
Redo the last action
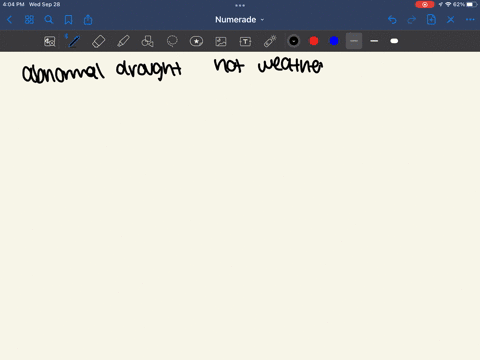pyautogui.click(x=412, y=20)
